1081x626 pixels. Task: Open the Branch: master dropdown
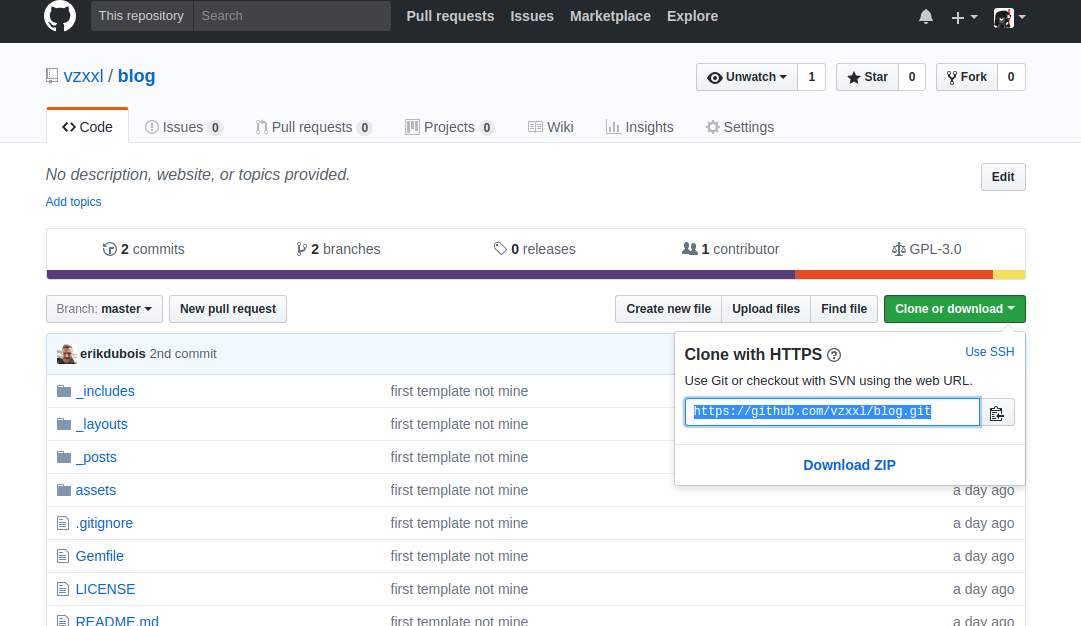(104, 309)
